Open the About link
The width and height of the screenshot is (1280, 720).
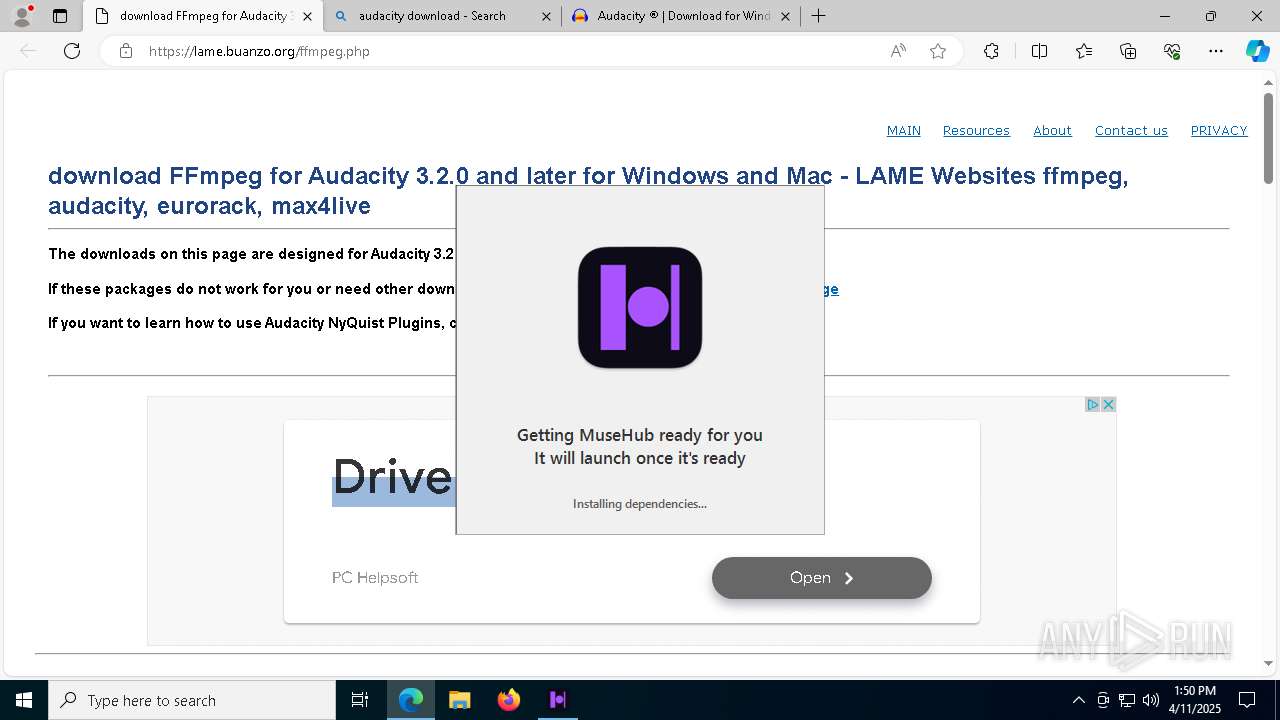pyautogui.click(x=1052, y=130)
